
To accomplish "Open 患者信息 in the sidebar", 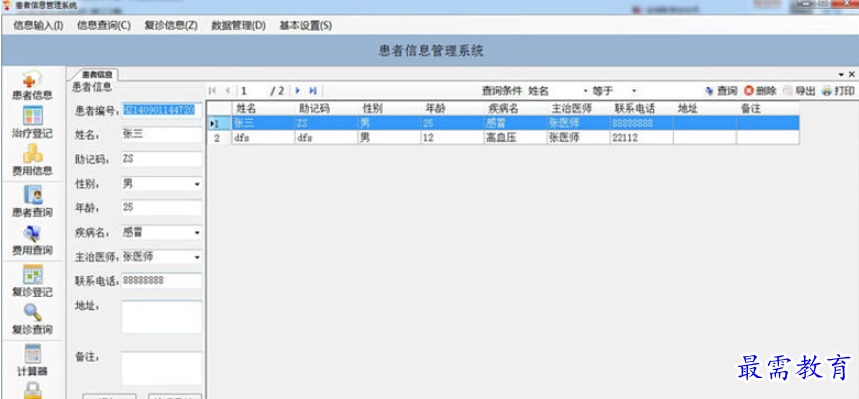I will [32, 86].
